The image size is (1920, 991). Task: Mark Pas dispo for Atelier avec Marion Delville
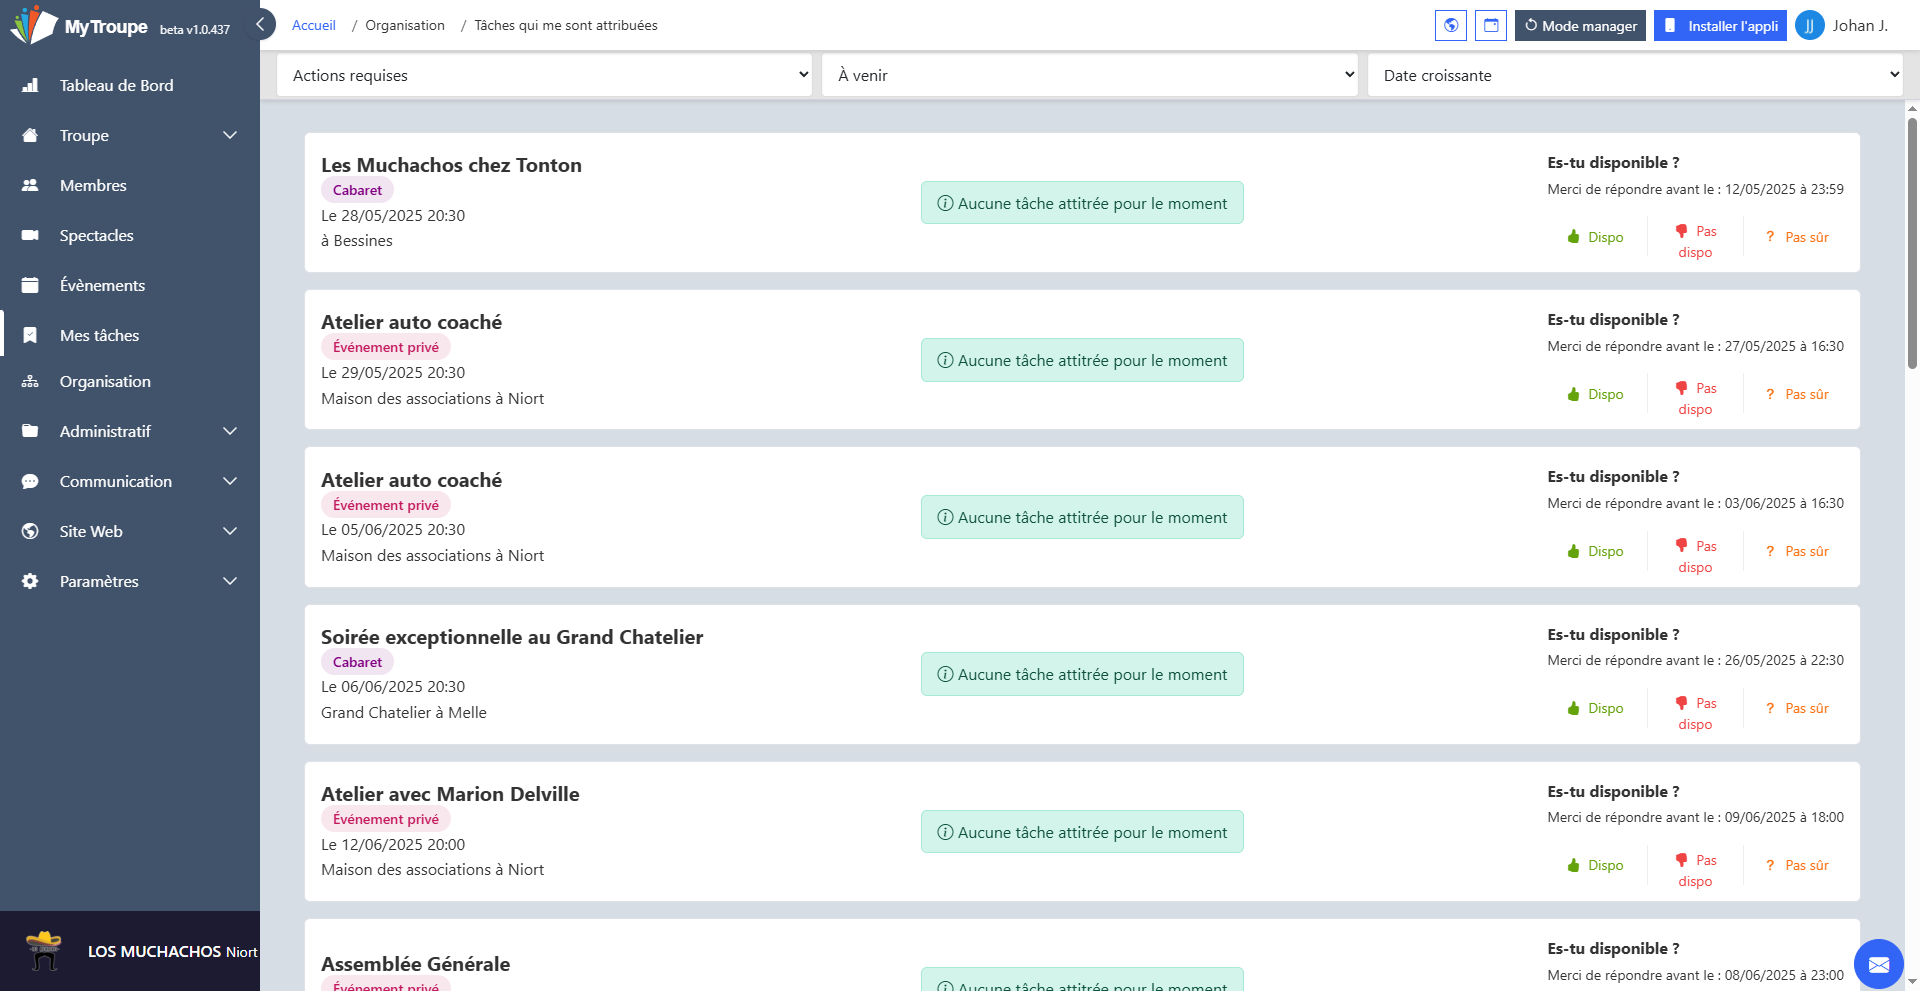pyautogui.click(x=1696, y=870)
